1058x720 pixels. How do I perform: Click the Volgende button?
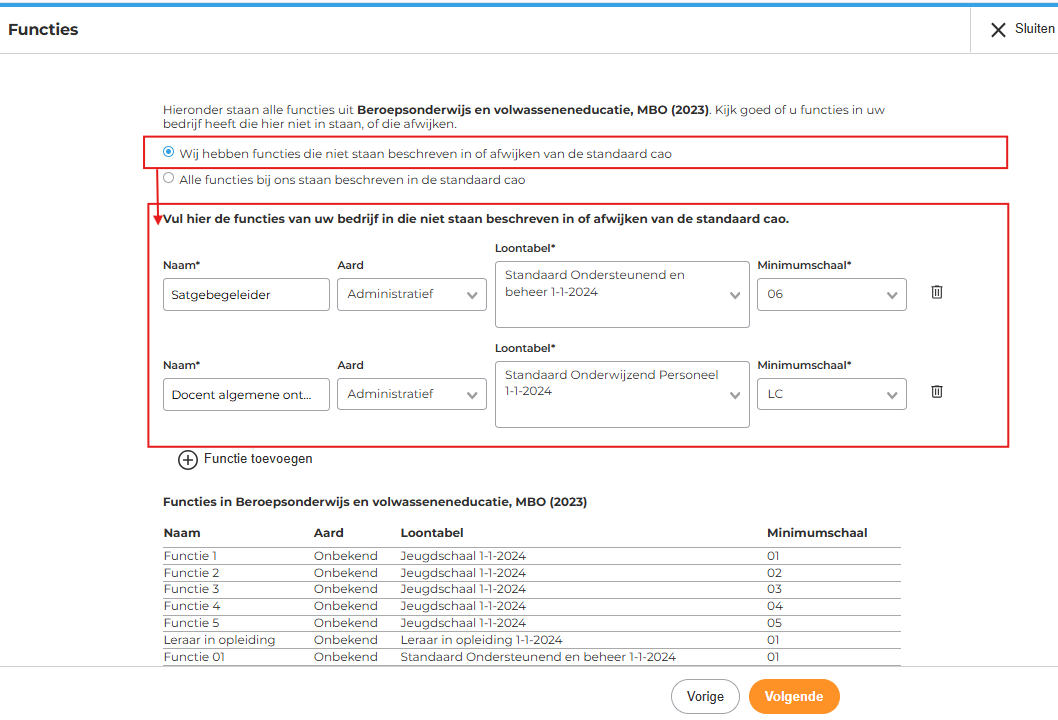[794, 696]
